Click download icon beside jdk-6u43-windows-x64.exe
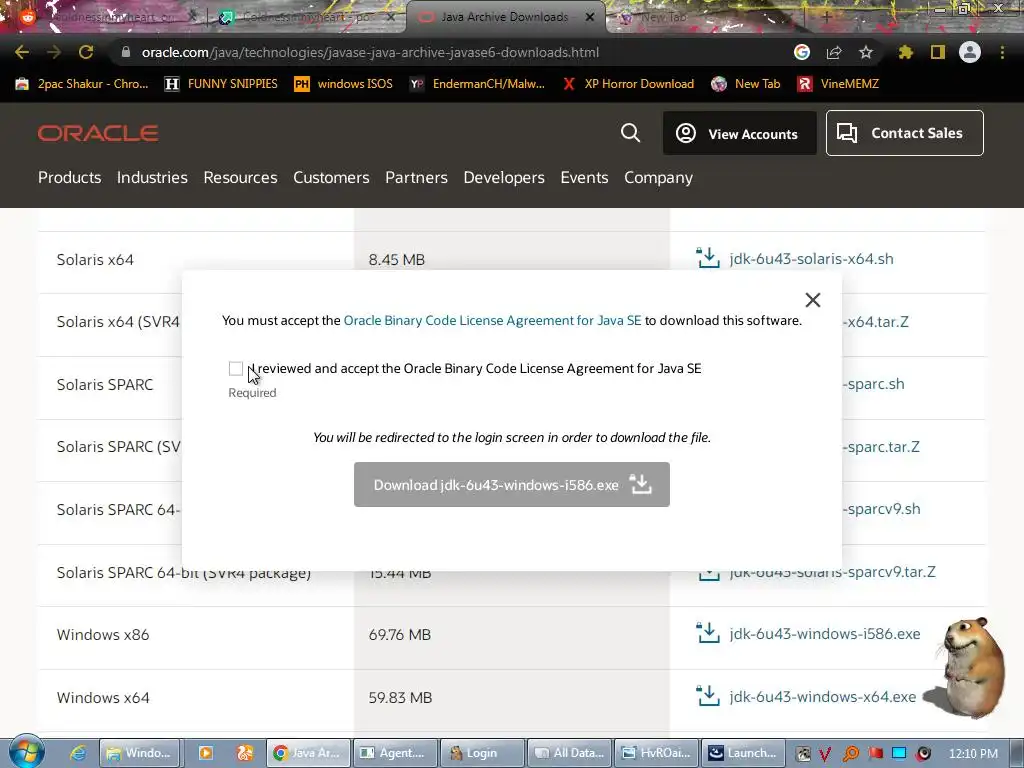The height and width of the screenshot is (768, 1024). pyautogui.click(x=708, y=696)
